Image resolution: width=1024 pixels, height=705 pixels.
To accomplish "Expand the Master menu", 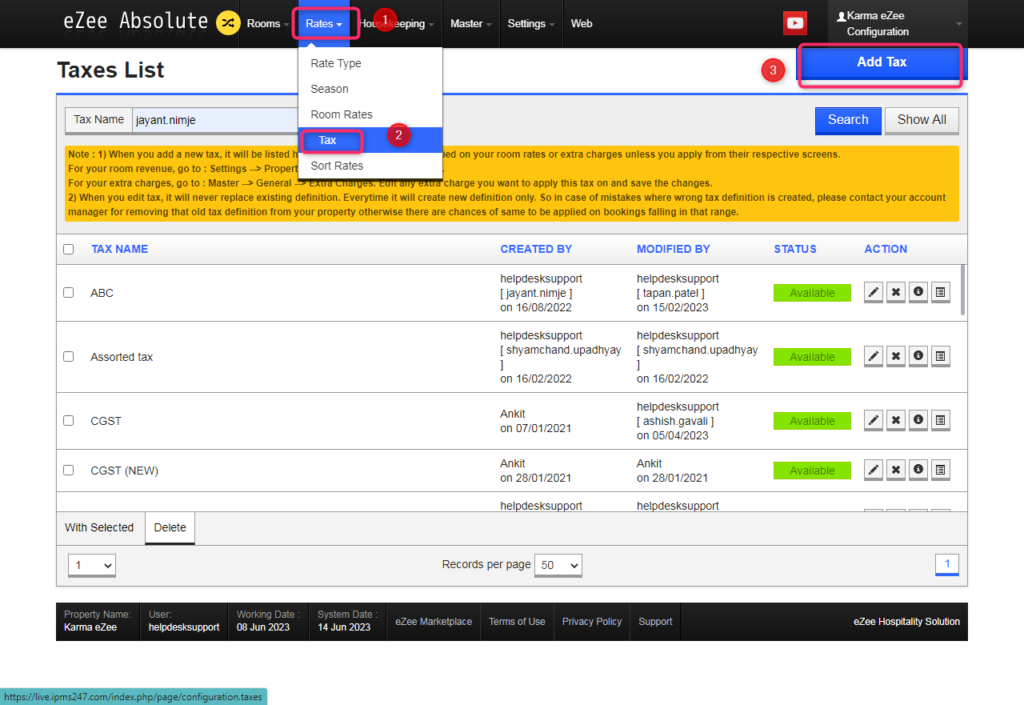I will [x=470, y=24].
